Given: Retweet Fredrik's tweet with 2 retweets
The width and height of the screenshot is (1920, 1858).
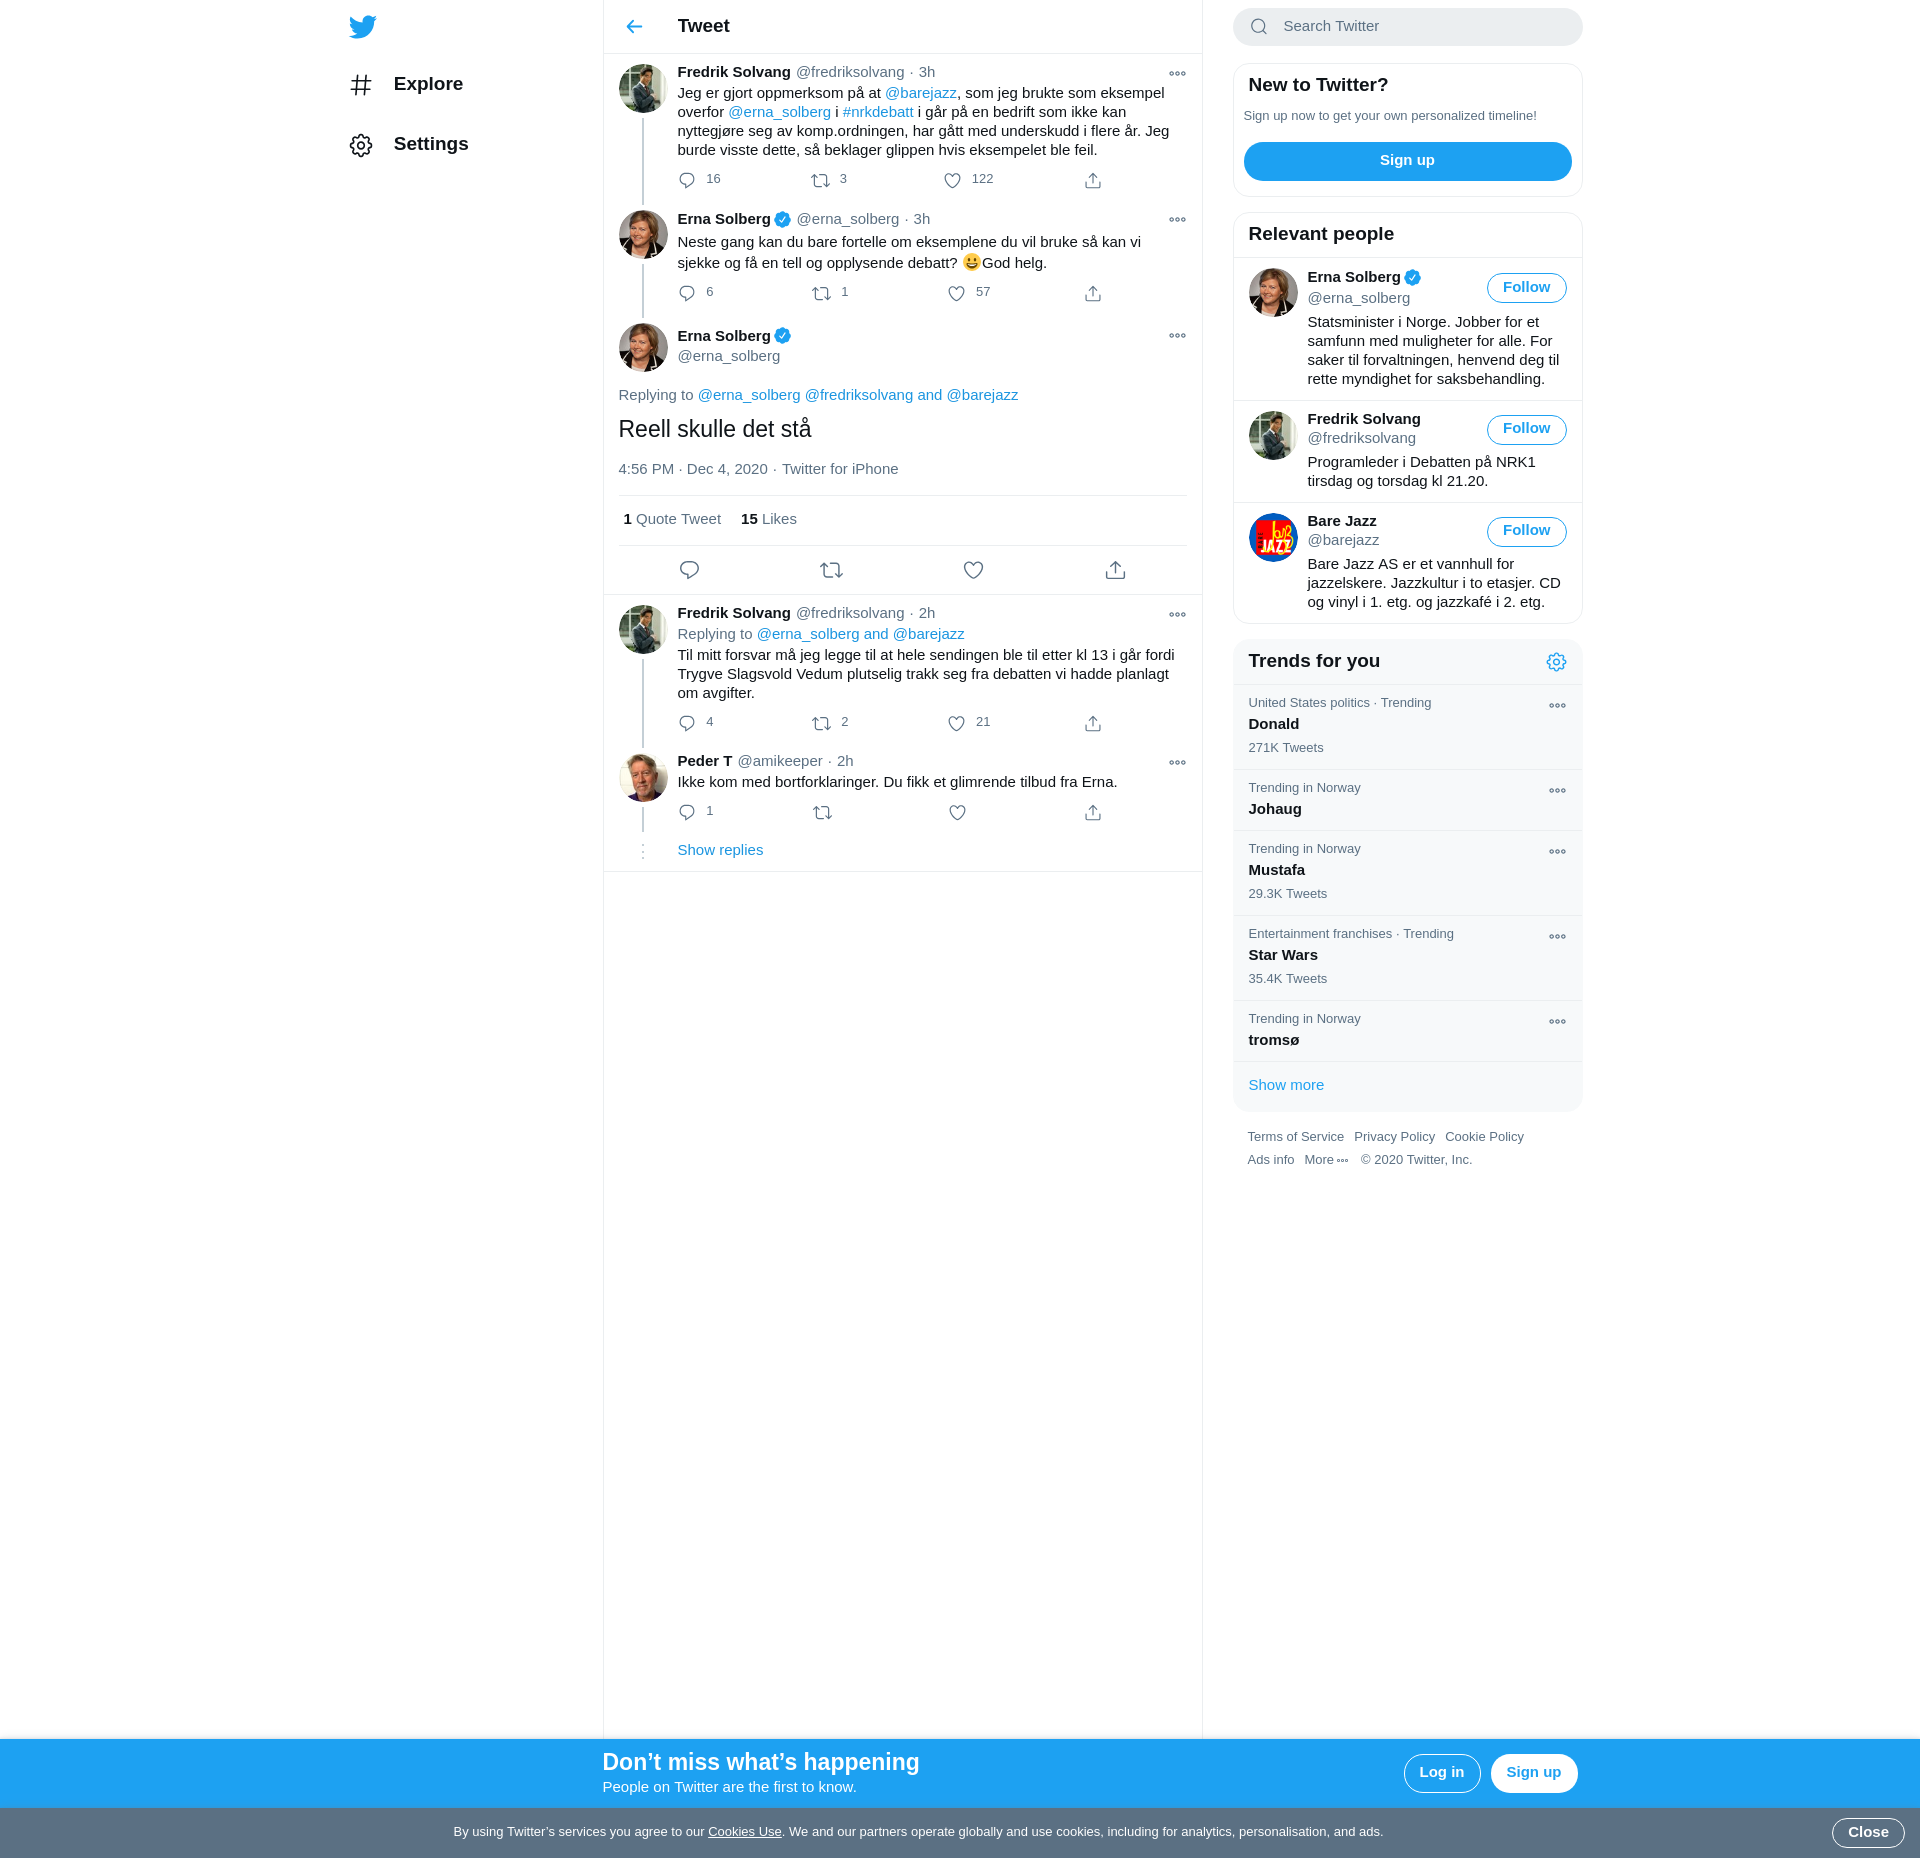Looking at the screenshot, I should [821, 723].
